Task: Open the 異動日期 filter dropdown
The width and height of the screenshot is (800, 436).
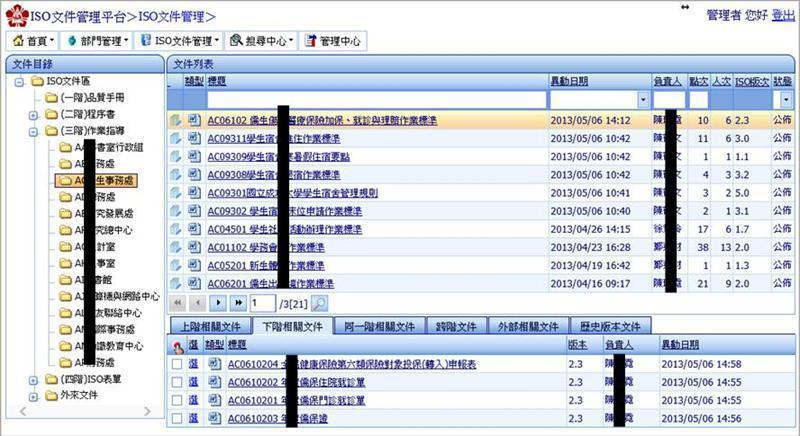Action: click(x=643, y=100)
